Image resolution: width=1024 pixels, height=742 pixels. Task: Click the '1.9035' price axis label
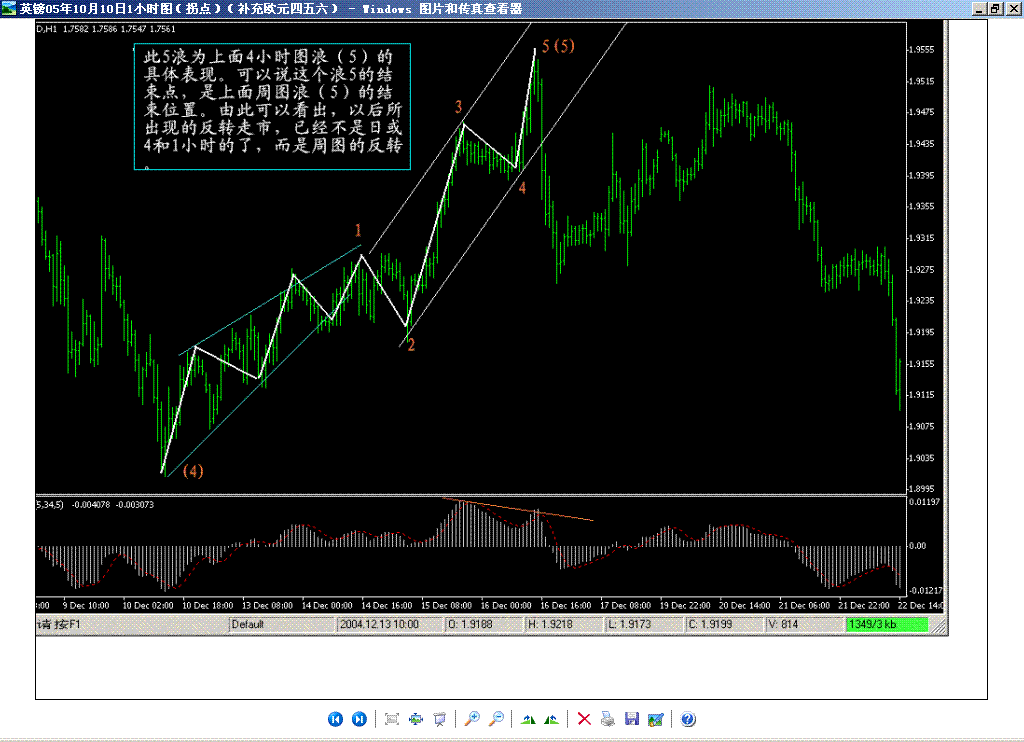point(921,458)
